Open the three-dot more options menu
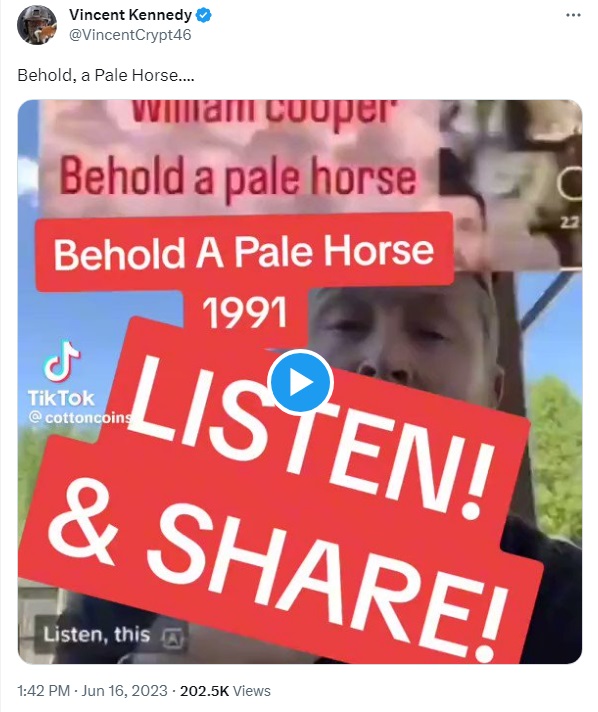This screenshot has height=712, width=598. (573, 15)
